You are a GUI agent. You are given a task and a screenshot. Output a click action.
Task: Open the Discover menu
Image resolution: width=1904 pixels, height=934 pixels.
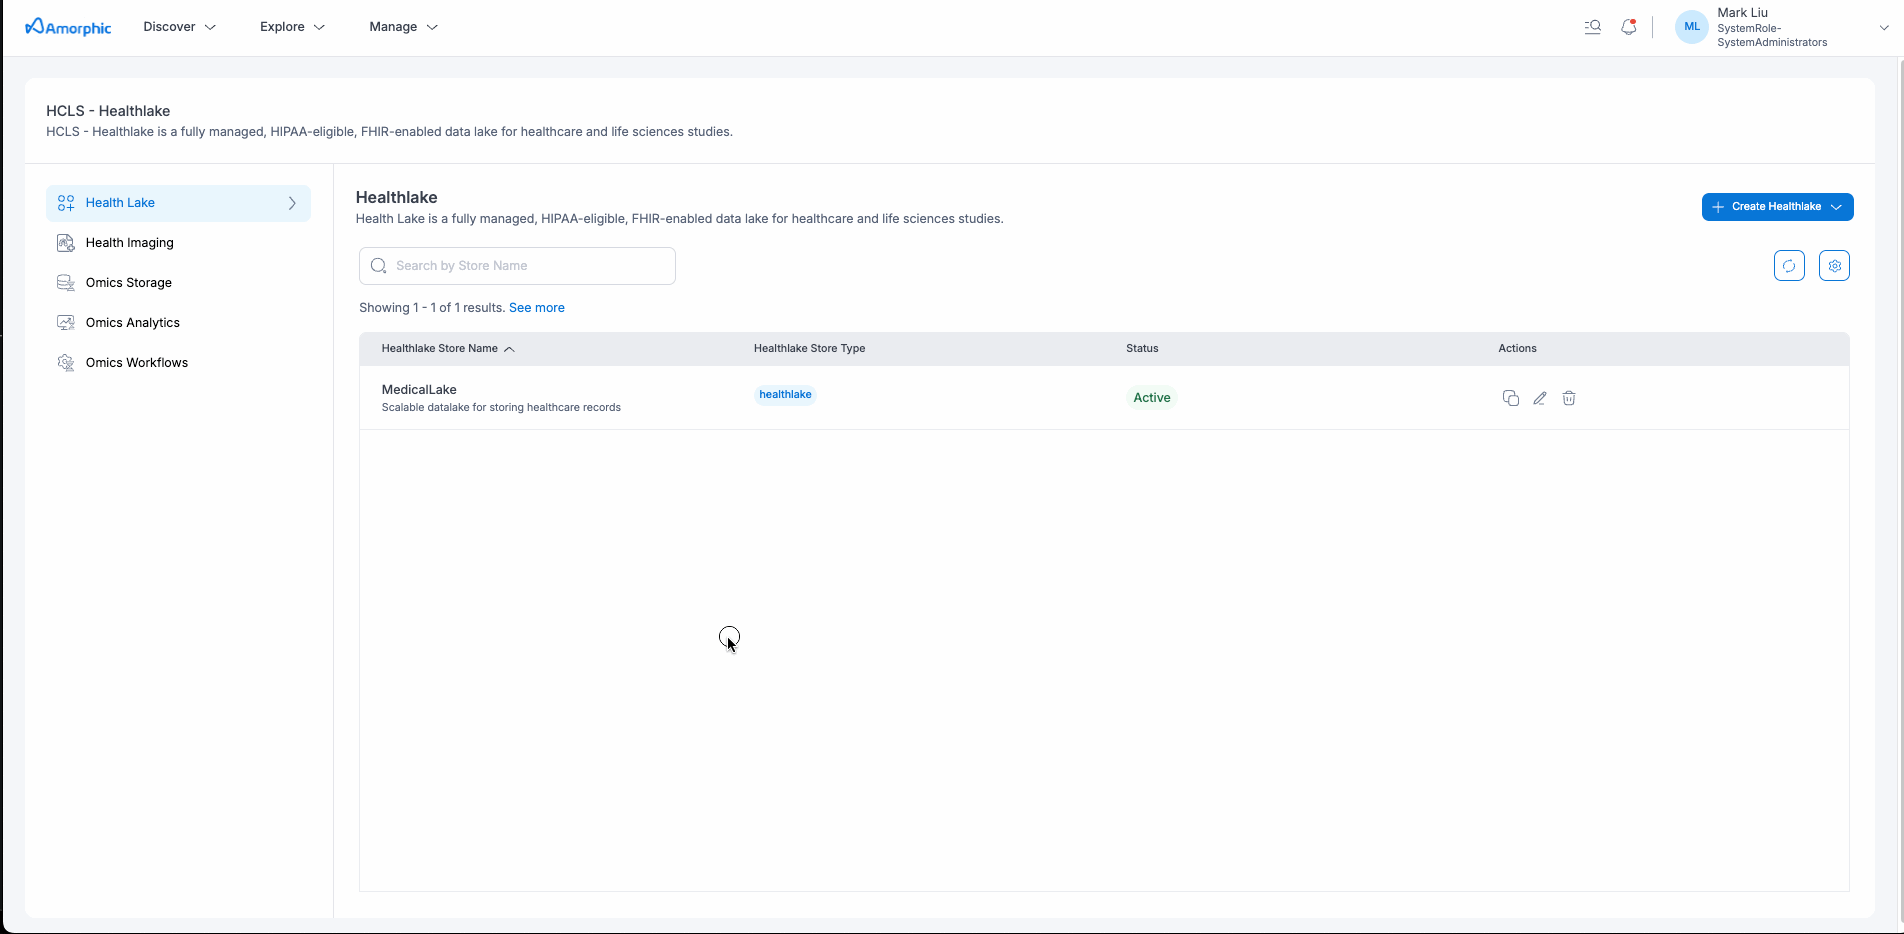coord(180,27)
